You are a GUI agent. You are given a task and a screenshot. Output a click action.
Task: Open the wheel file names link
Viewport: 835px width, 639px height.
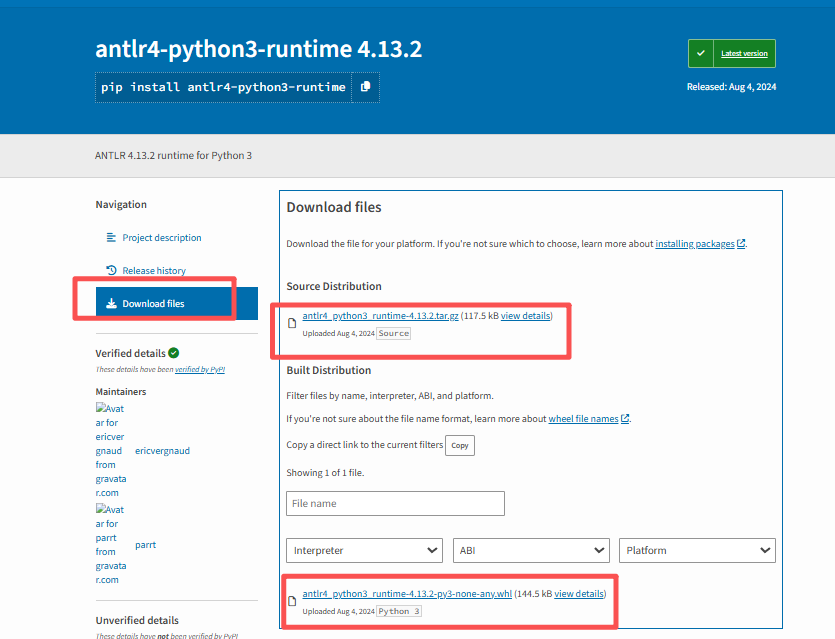point(583,419)
